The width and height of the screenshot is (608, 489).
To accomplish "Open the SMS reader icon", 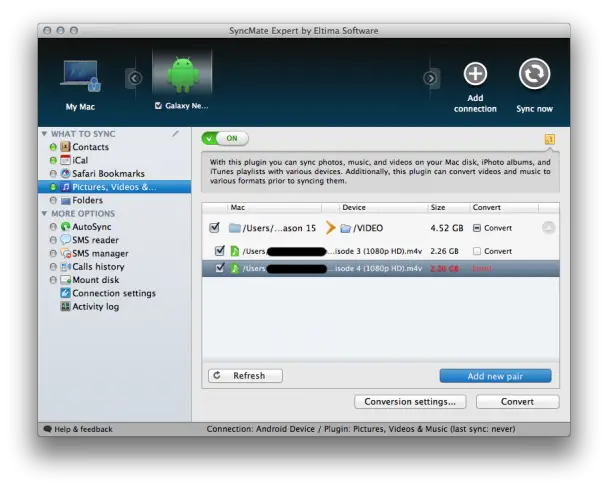I will click(x=66, y=240).
